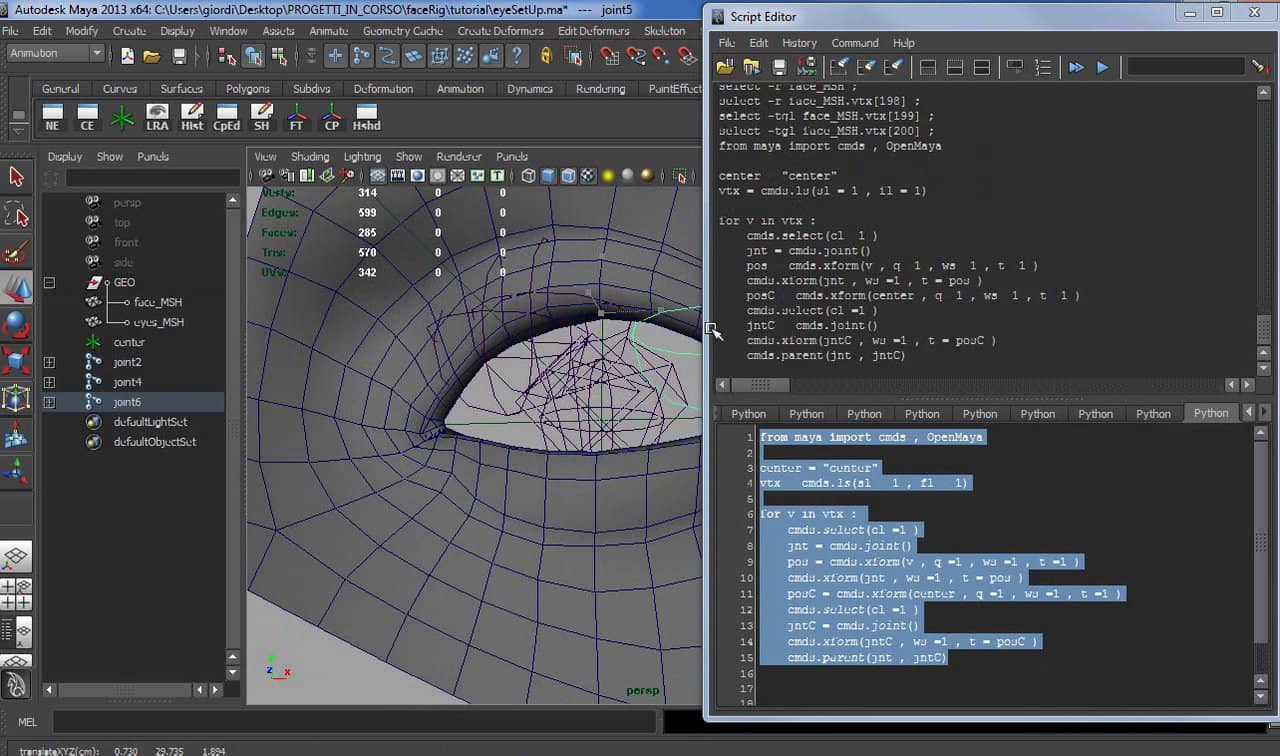Expand the joint2 node in Outliner
This screenshot has height=756, width=1280.
pos(49,362)
